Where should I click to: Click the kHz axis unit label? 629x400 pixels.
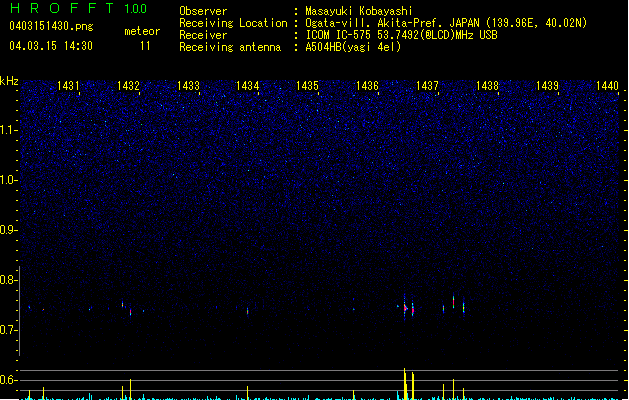[x=9, y=81]
